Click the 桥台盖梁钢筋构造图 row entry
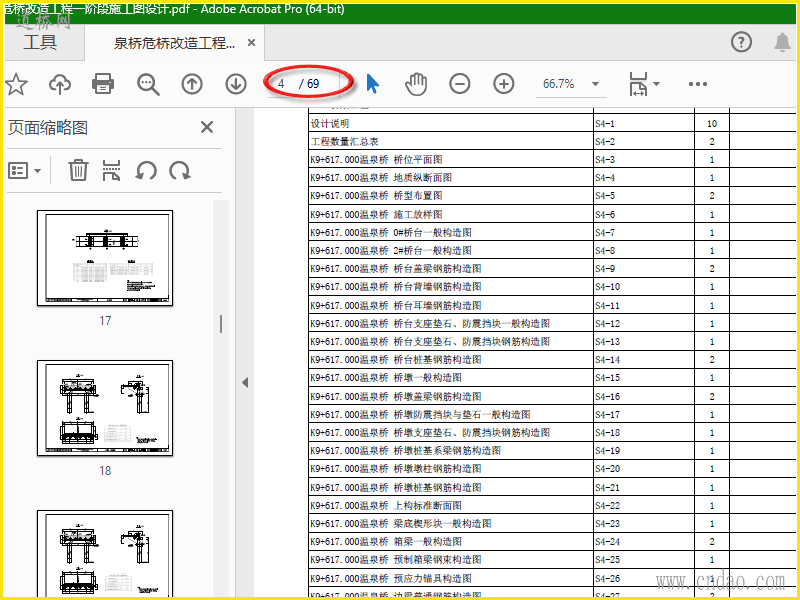The image size is (800, 600). tap(396, 269)
